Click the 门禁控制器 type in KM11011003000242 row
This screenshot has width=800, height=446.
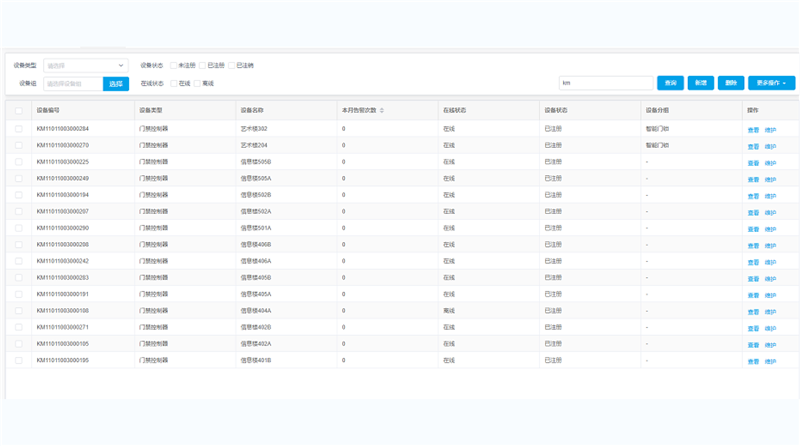click(x=154, y=261)
